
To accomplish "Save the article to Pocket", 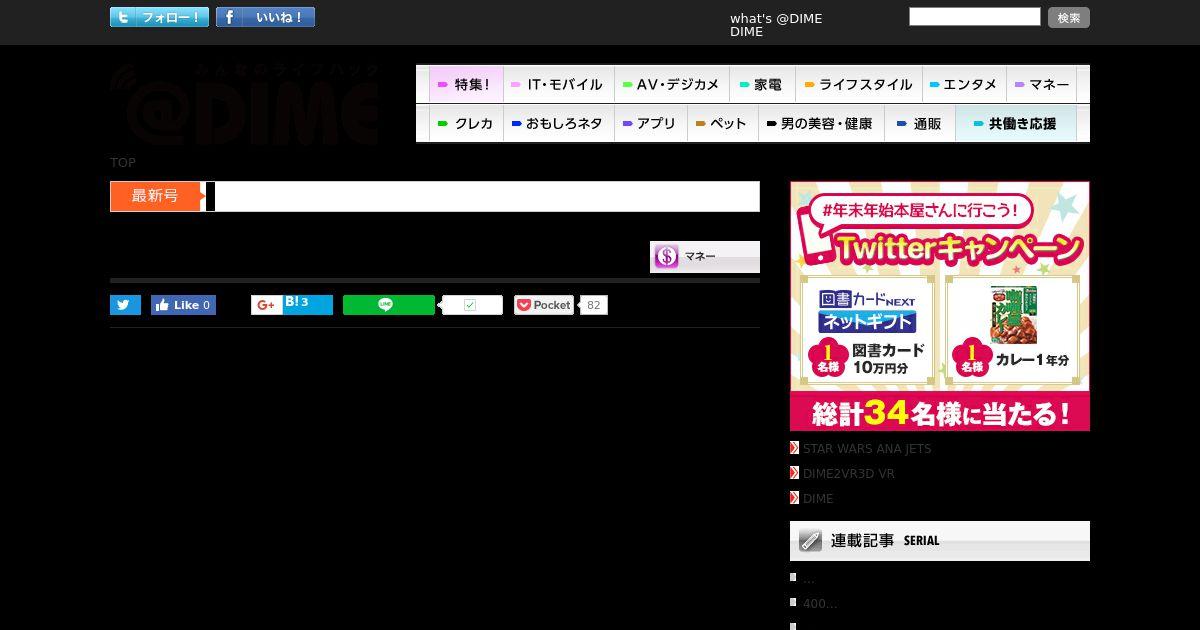I will (544, 305).
